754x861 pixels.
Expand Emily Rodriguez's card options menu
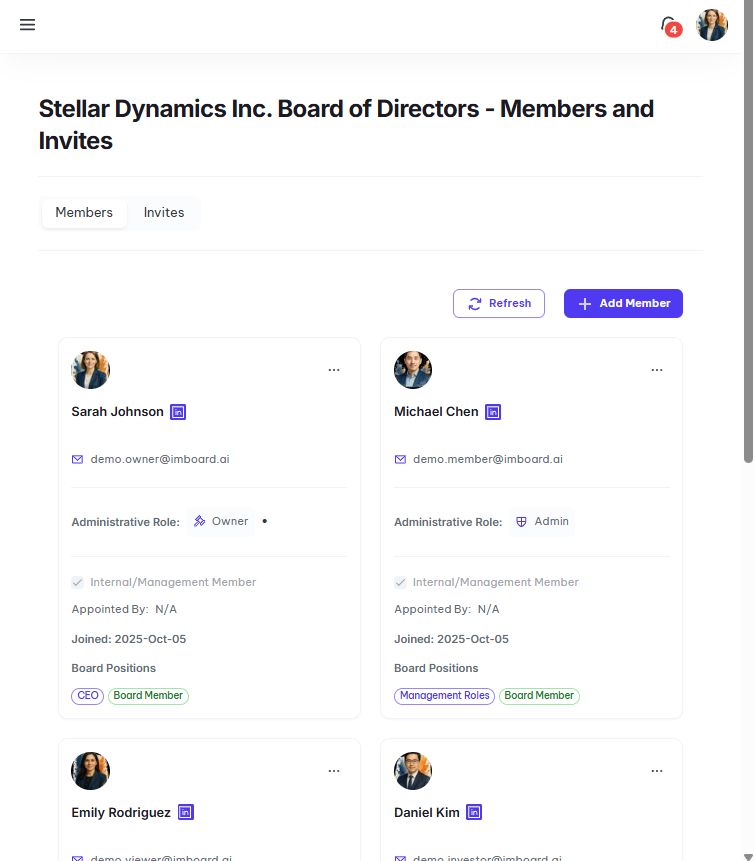334,771
